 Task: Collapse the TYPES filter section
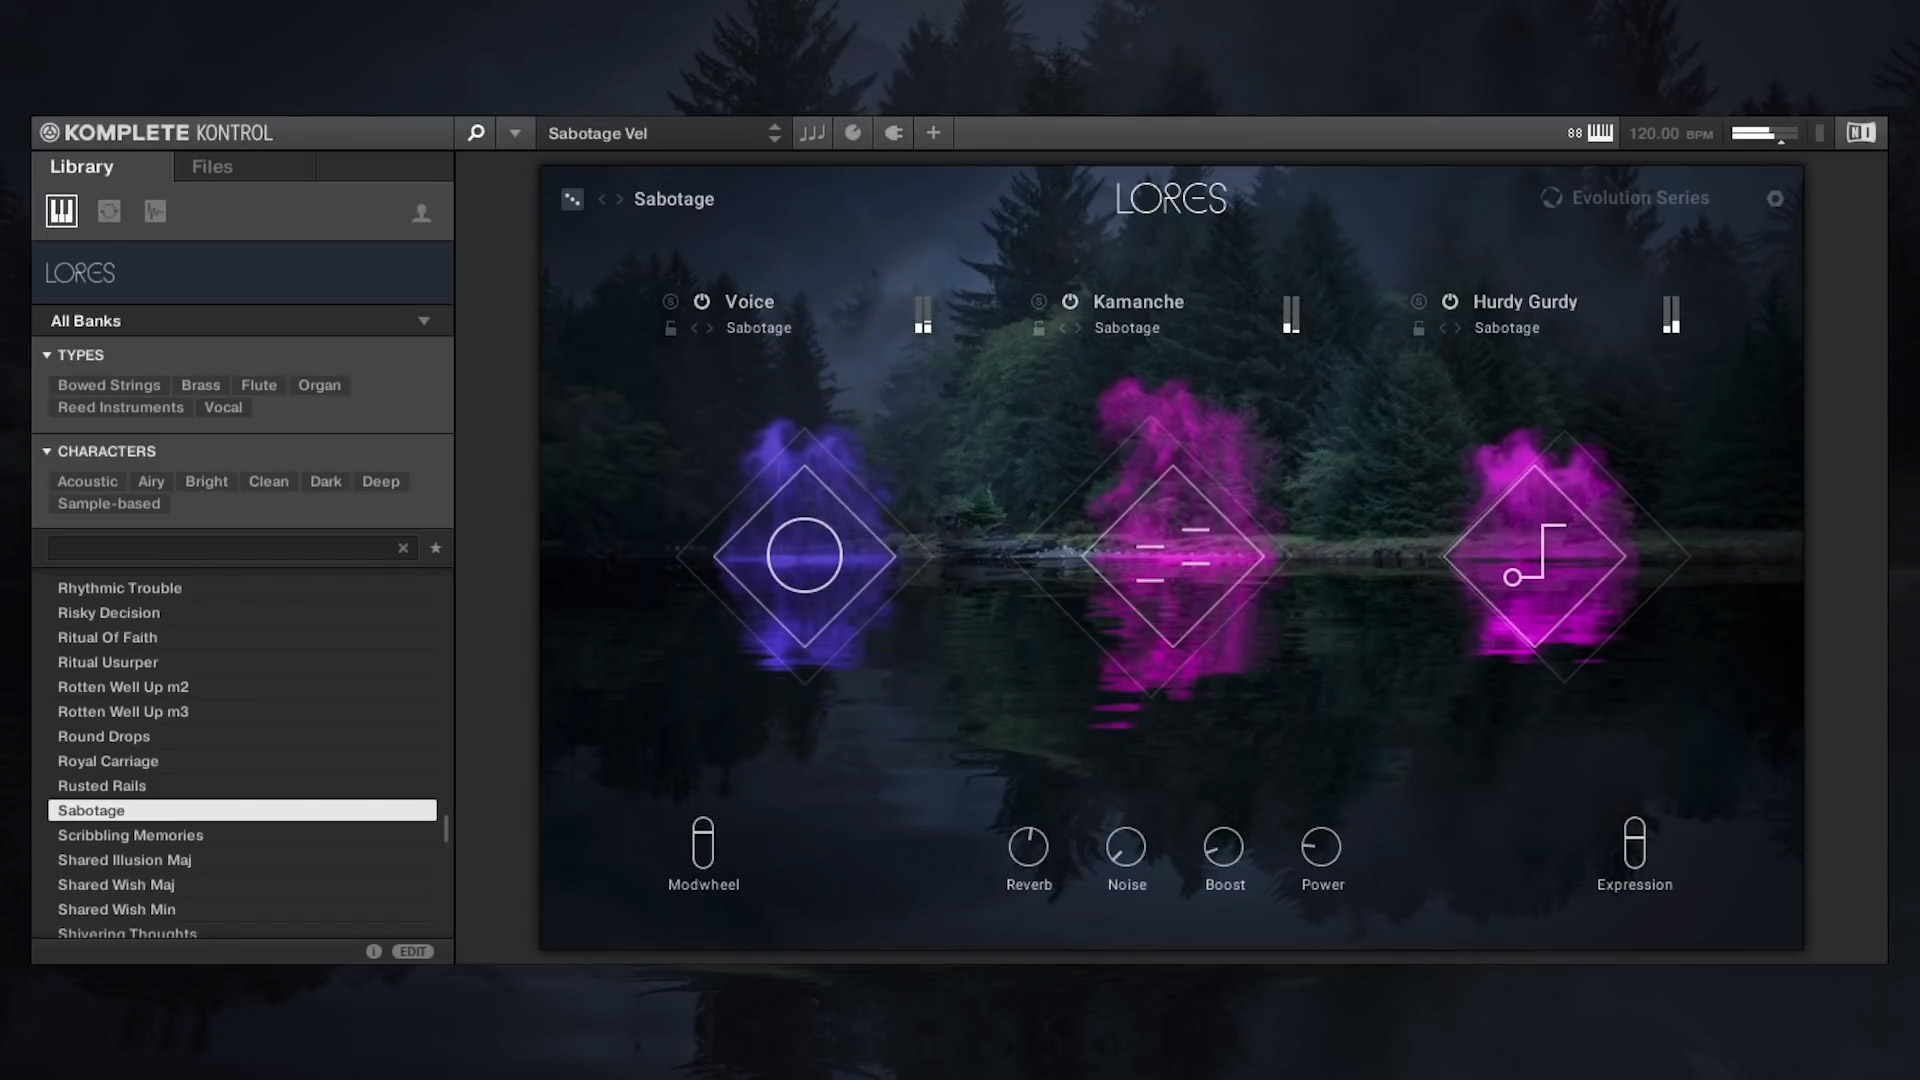46,354
